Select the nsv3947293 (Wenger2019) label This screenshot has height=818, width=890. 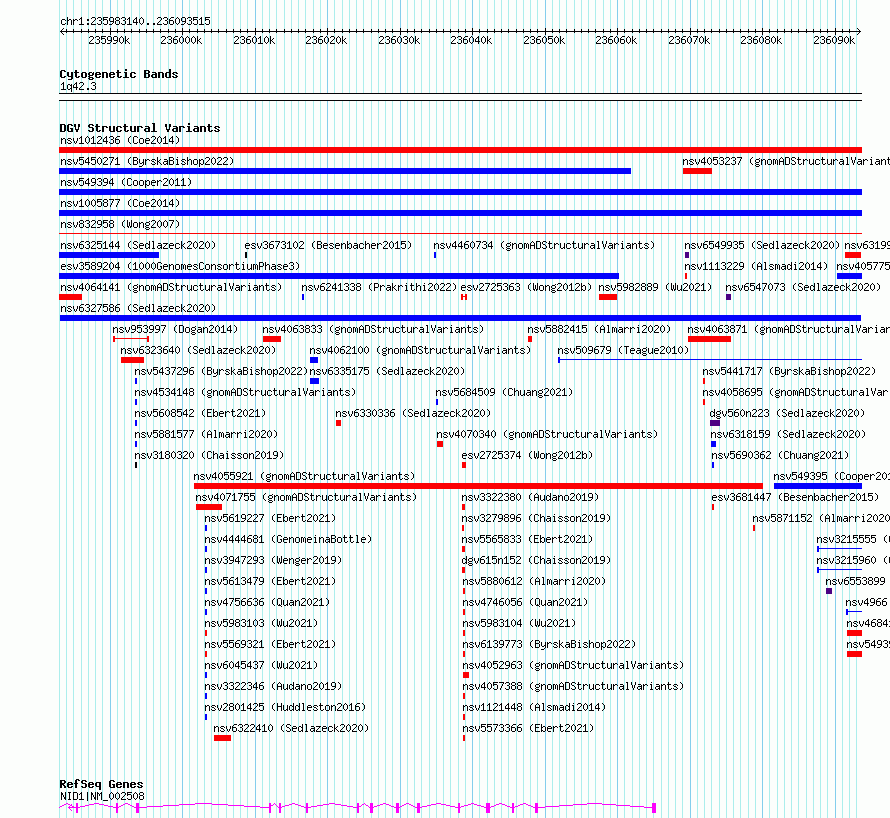274,560
